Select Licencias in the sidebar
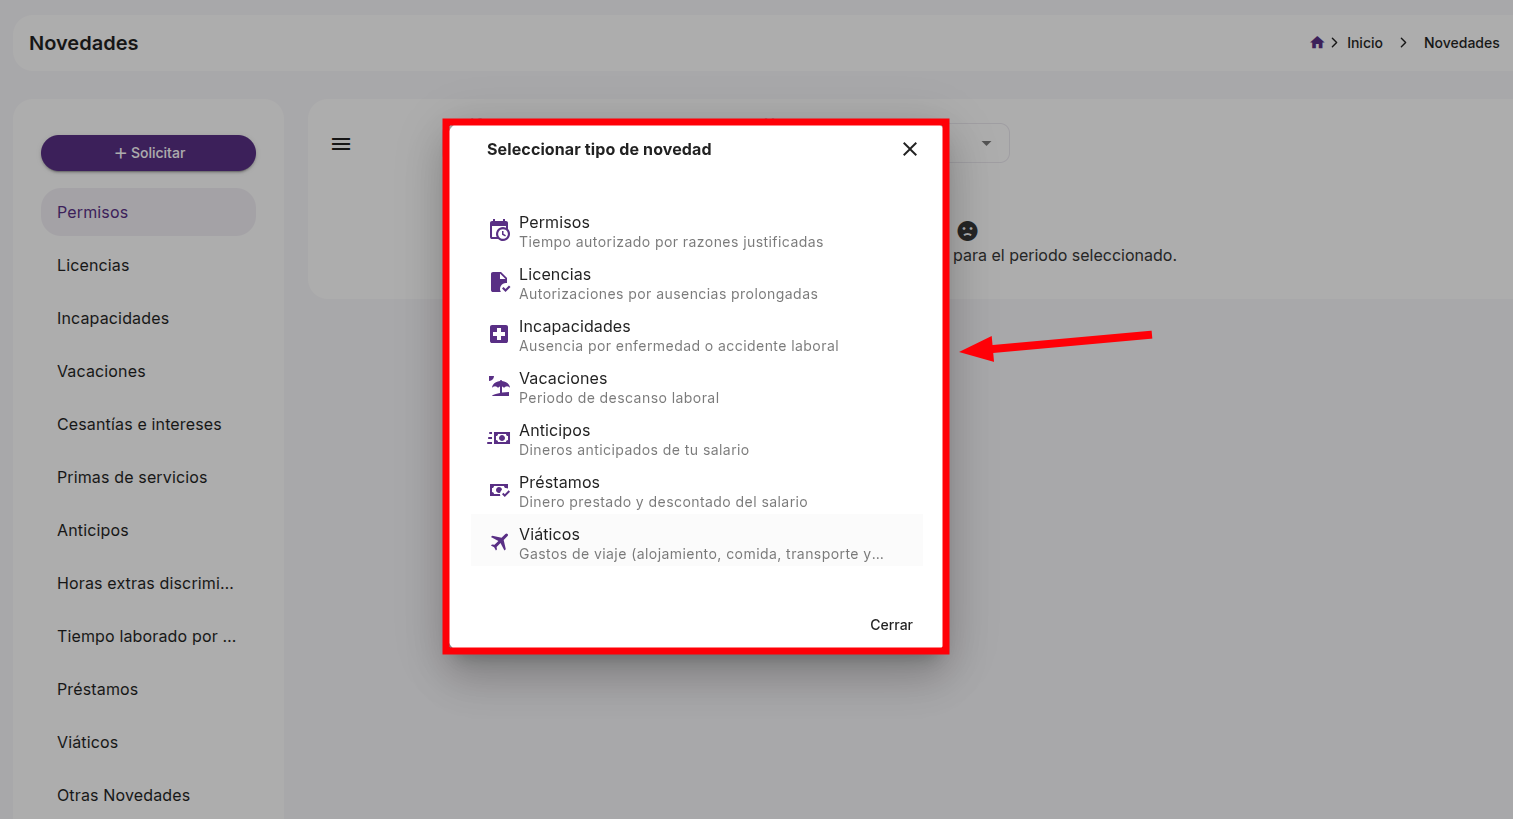This screenshot has width=1513, height=819. point(148,265)
